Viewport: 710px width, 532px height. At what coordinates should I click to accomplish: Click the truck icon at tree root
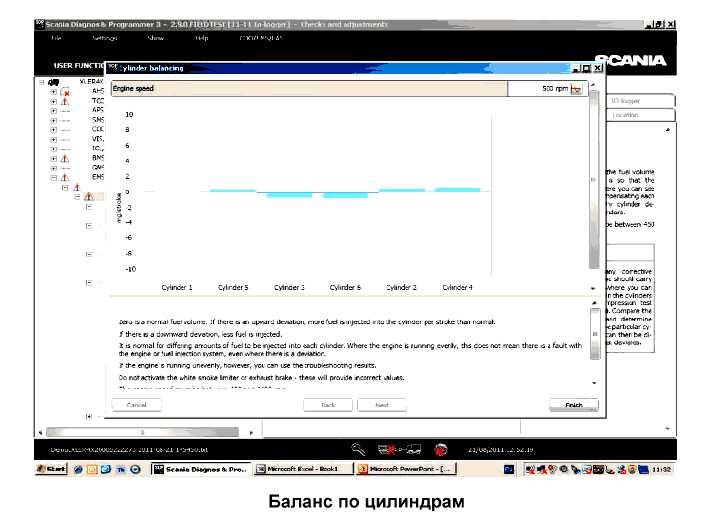coord(52,82)
